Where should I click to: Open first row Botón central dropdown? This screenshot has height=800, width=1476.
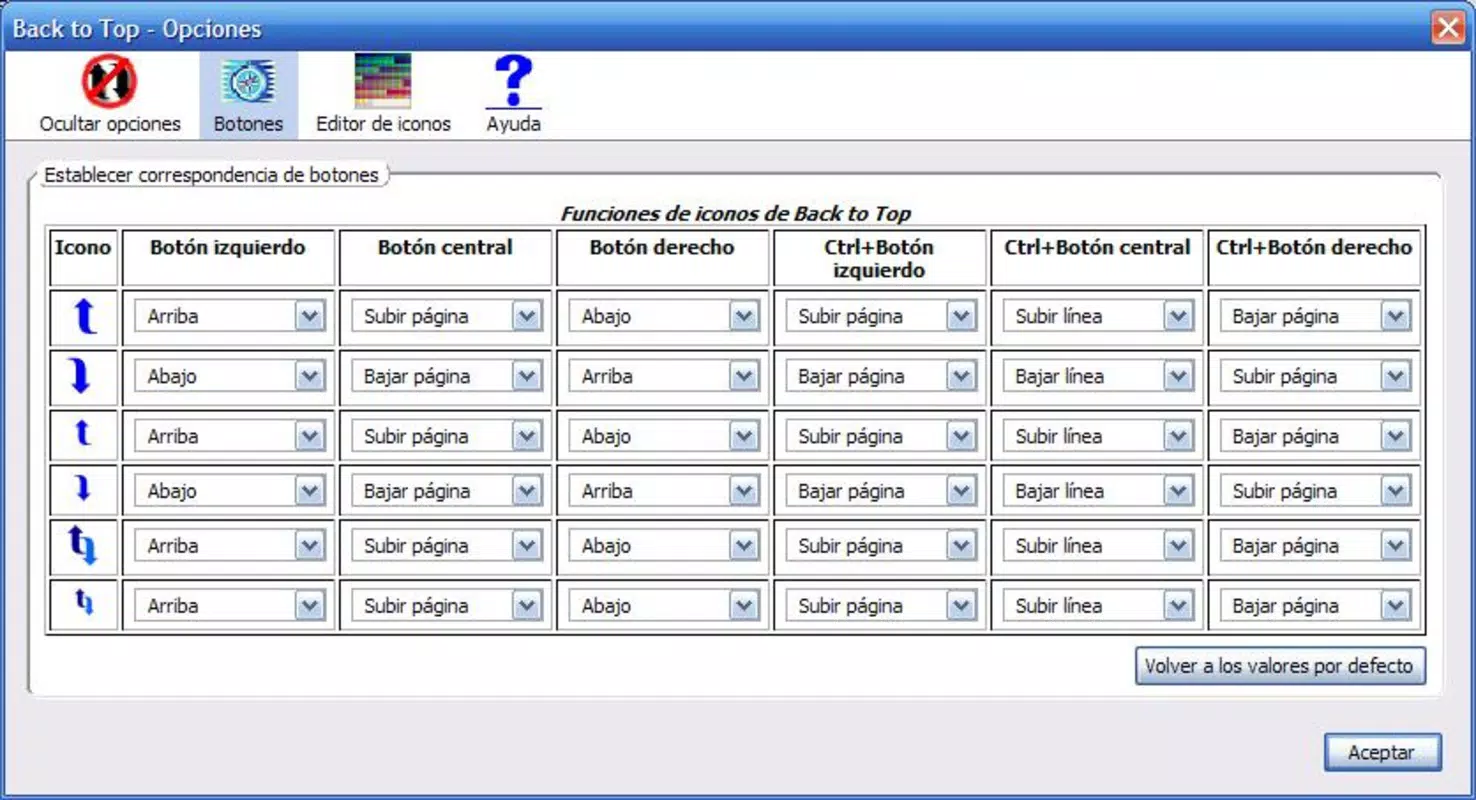(x=446, y=317)
